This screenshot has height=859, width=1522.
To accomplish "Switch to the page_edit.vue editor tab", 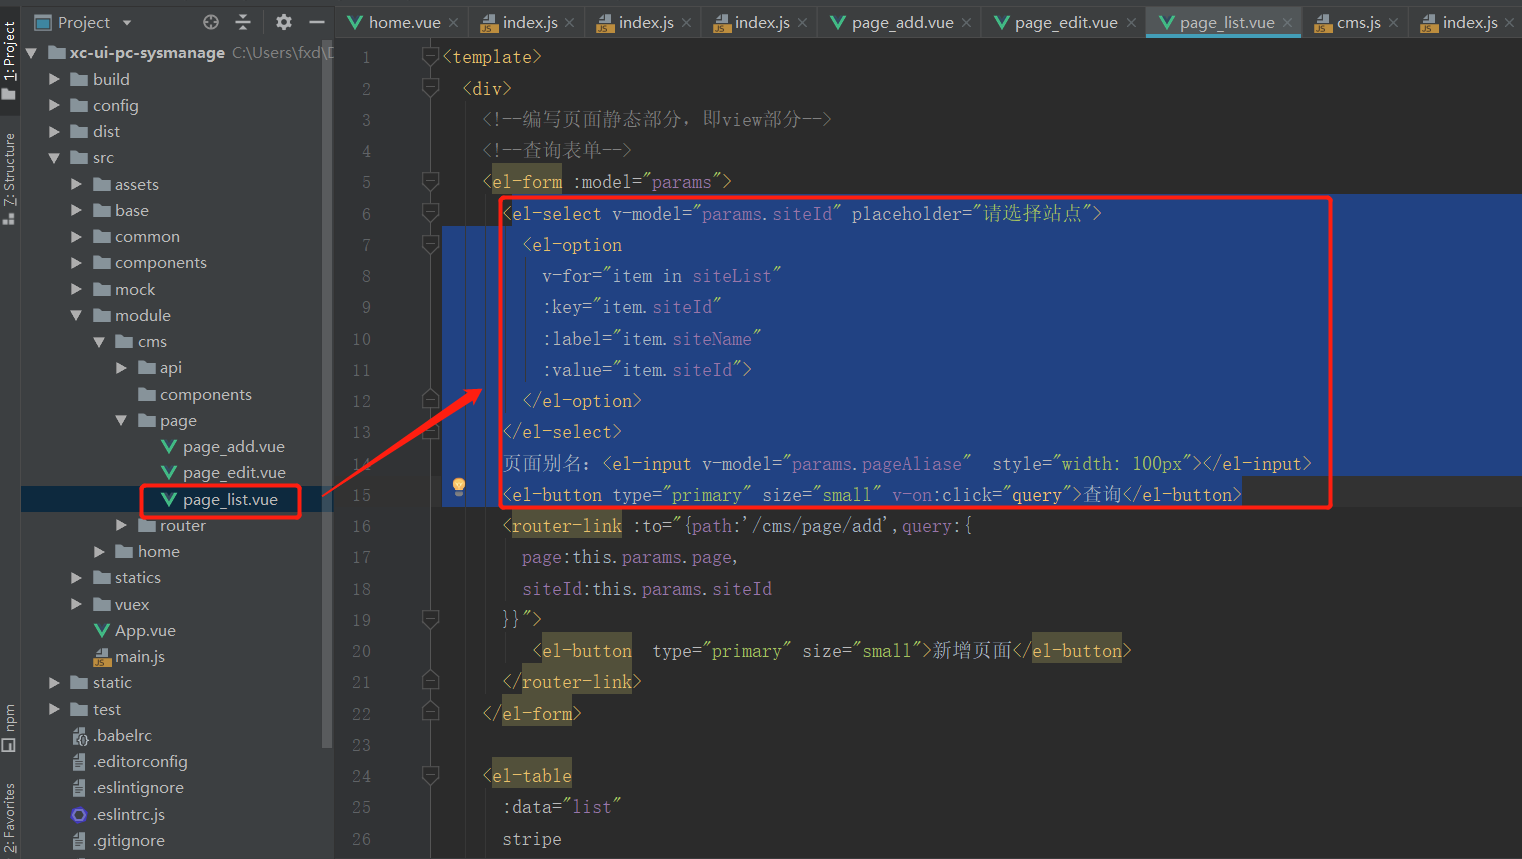I will (1065, 22).
